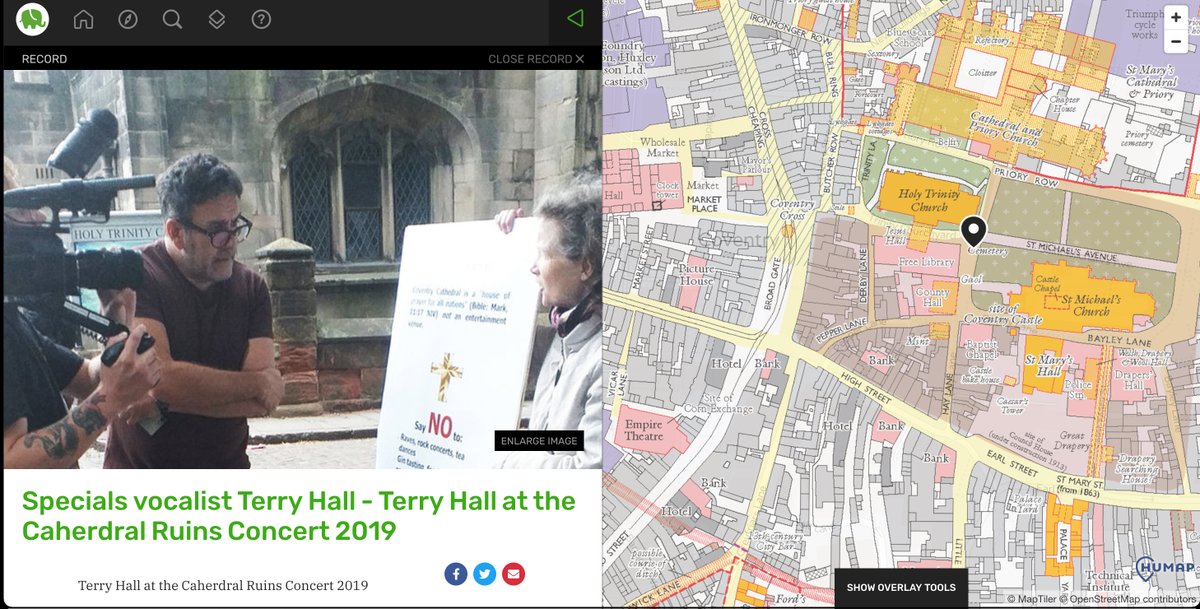Open the Collections layers icon
Viewport: 1200px width, 609px height.
[x=217, y=18]
